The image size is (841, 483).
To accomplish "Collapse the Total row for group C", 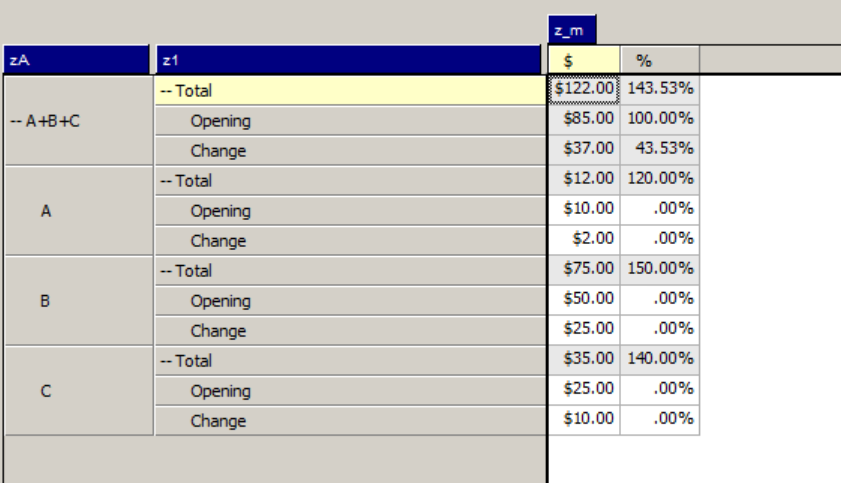I will click(x=166, y=361).
